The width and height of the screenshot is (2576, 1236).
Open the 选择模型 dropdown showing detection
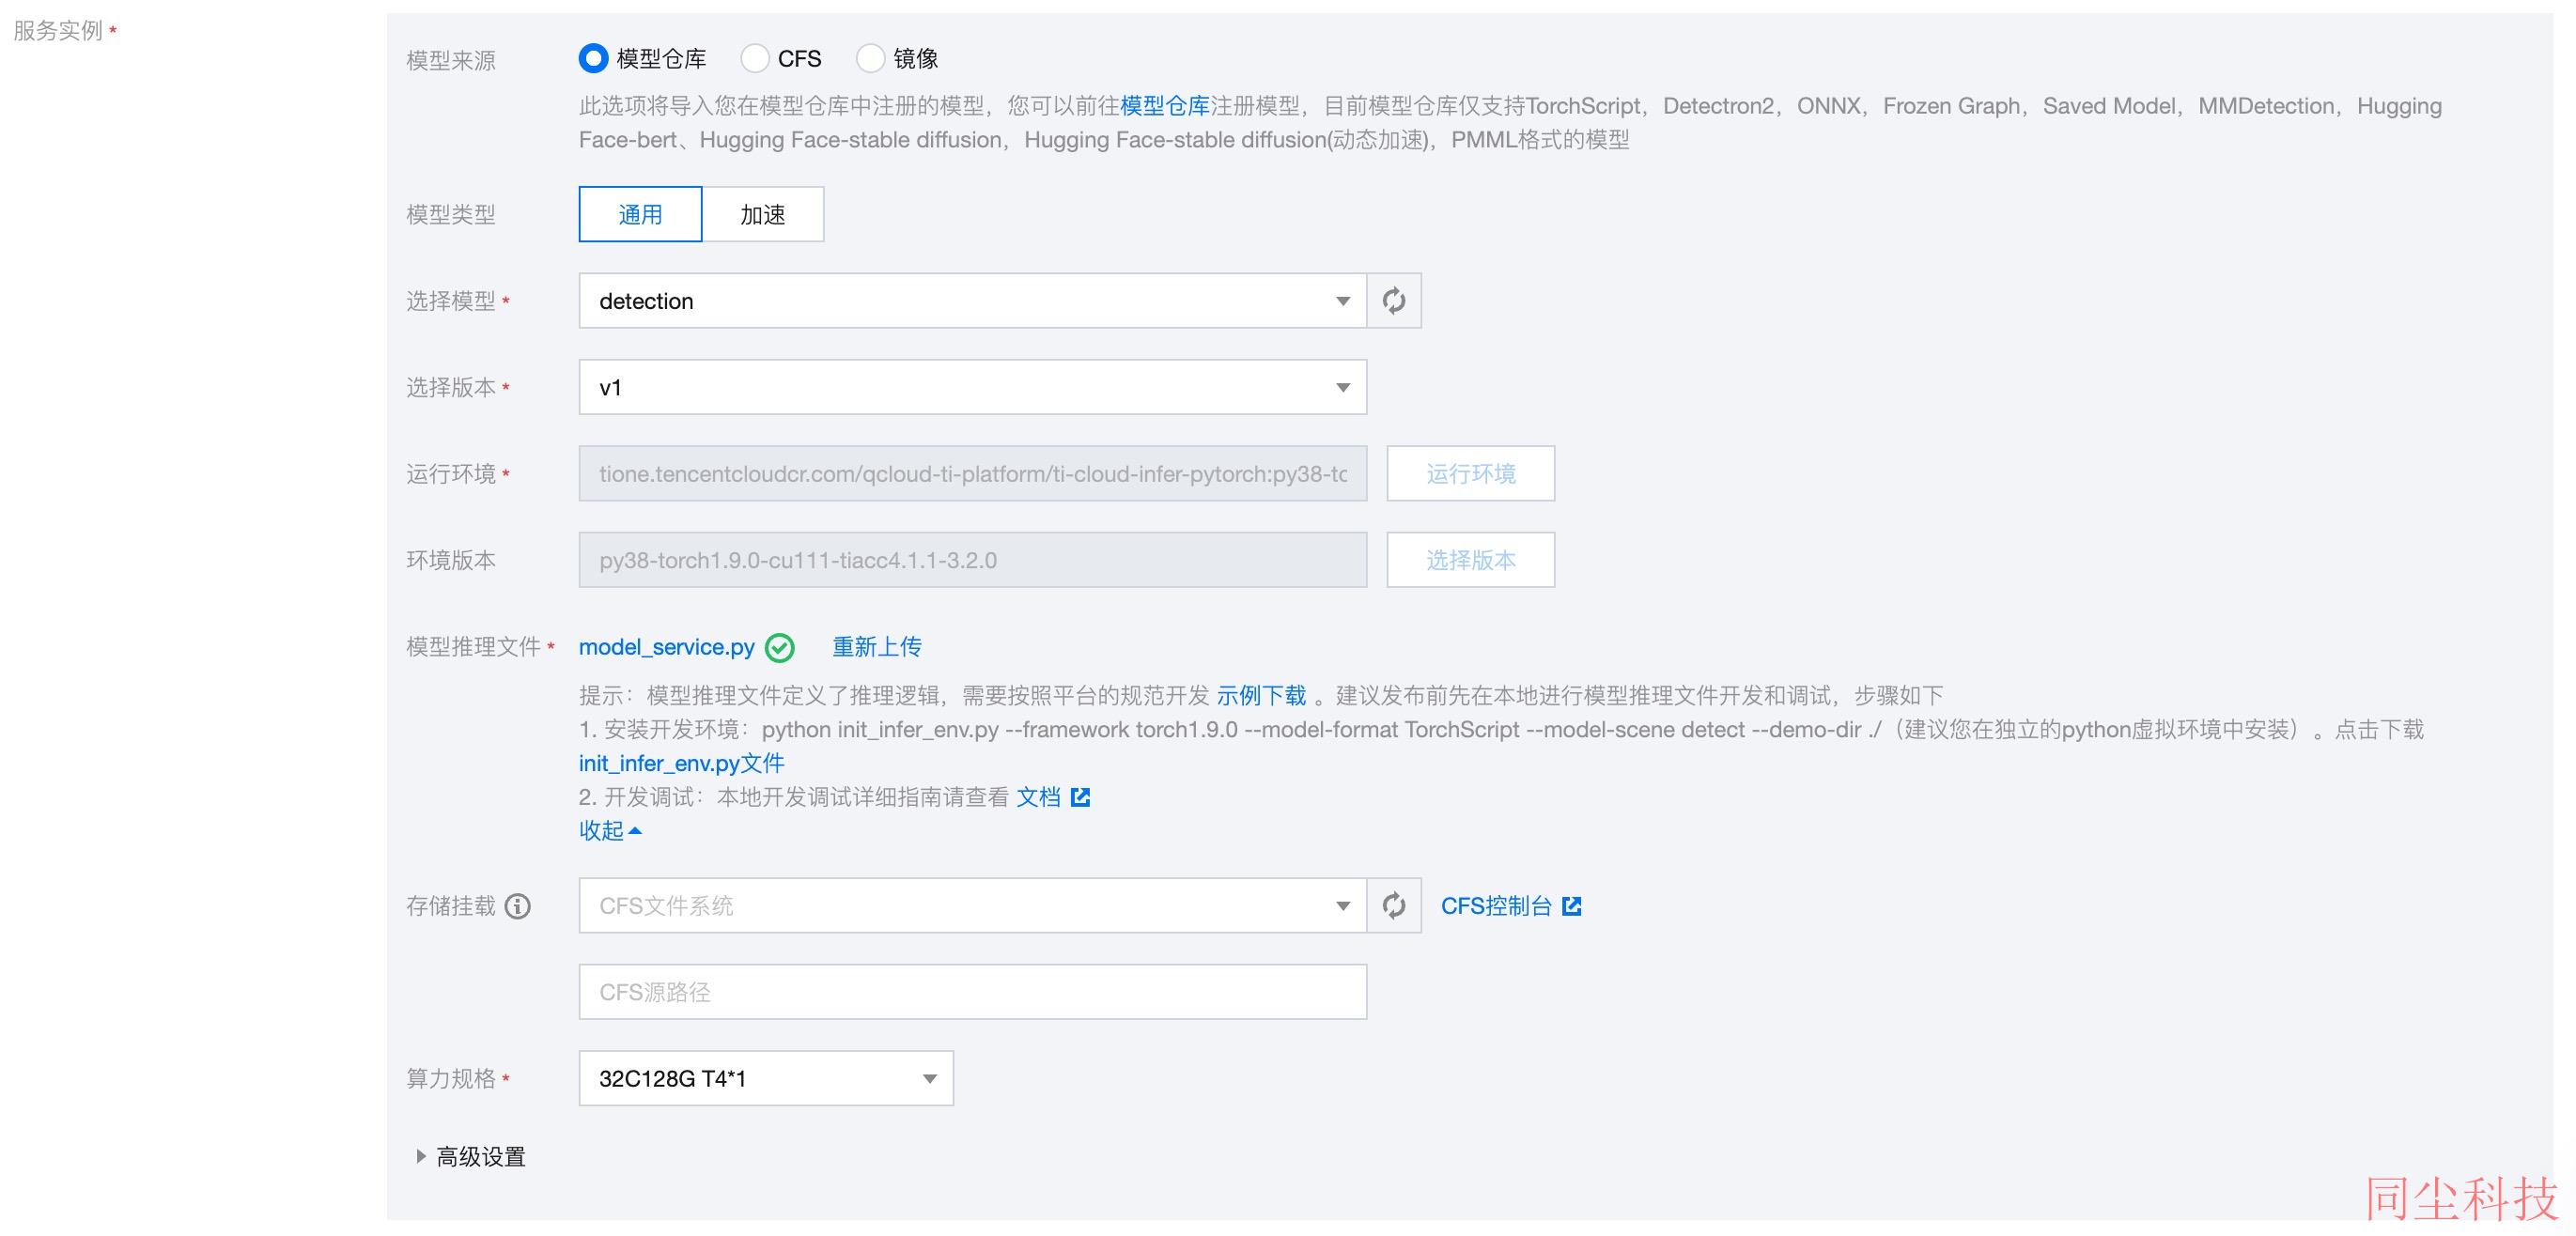[x=973, y=301]
